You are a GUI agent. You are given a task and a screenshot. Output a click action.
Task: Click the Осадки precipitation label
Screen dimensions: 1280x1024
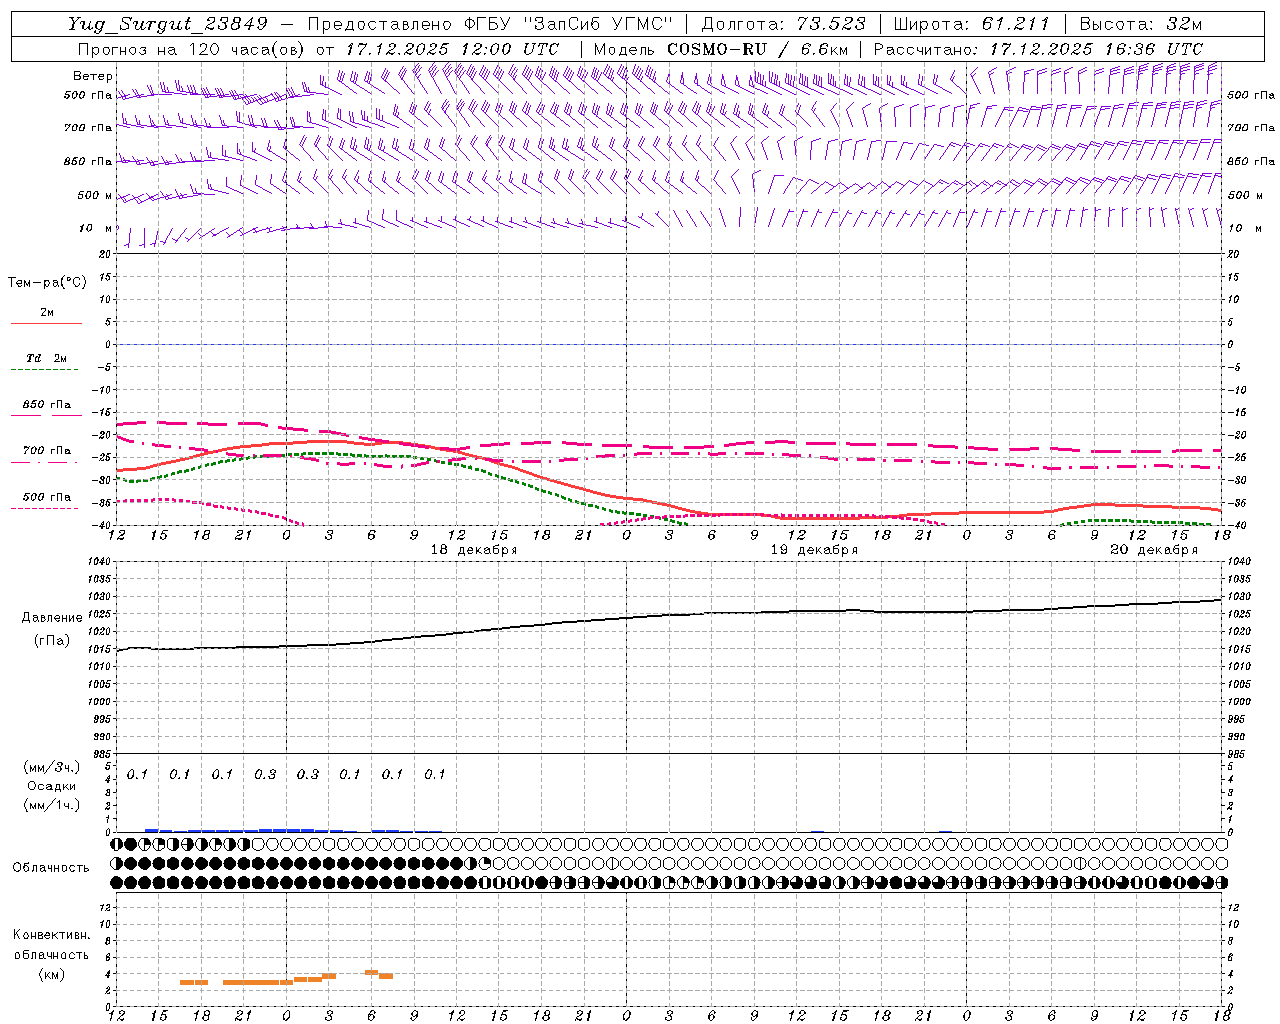(52, 786)
